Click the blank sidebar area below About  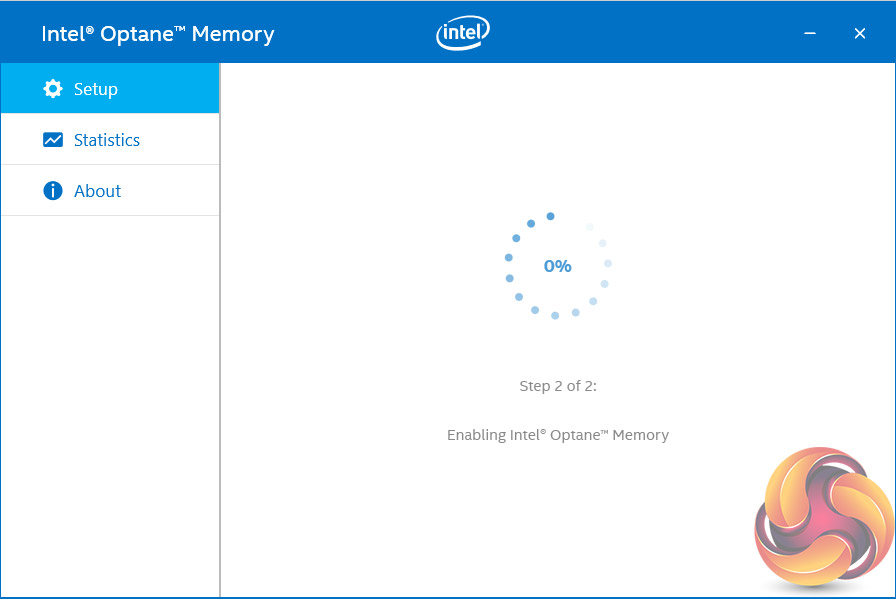point(110,400)
